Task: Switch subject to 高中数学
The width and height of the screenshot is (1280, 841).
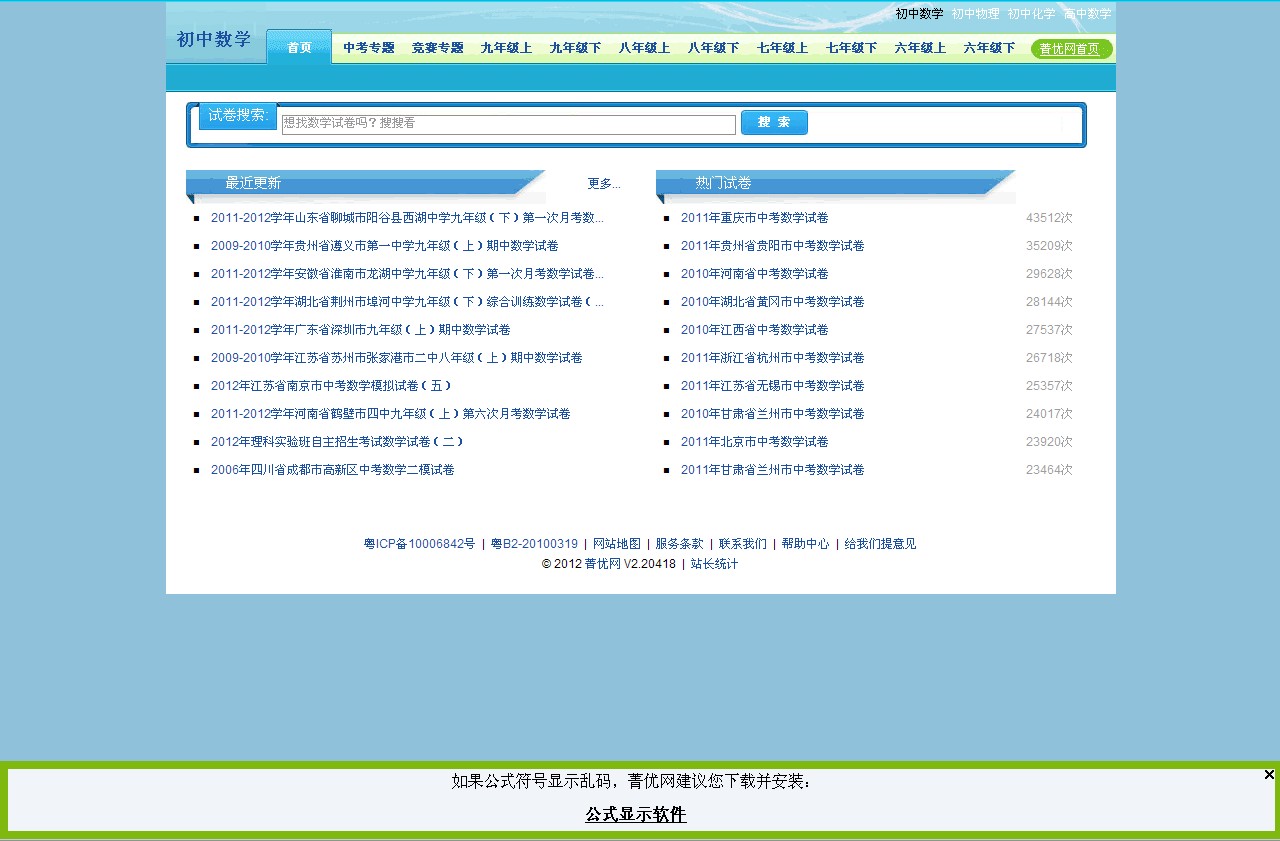Action: pyautogui.click(x=1087, y=14)
